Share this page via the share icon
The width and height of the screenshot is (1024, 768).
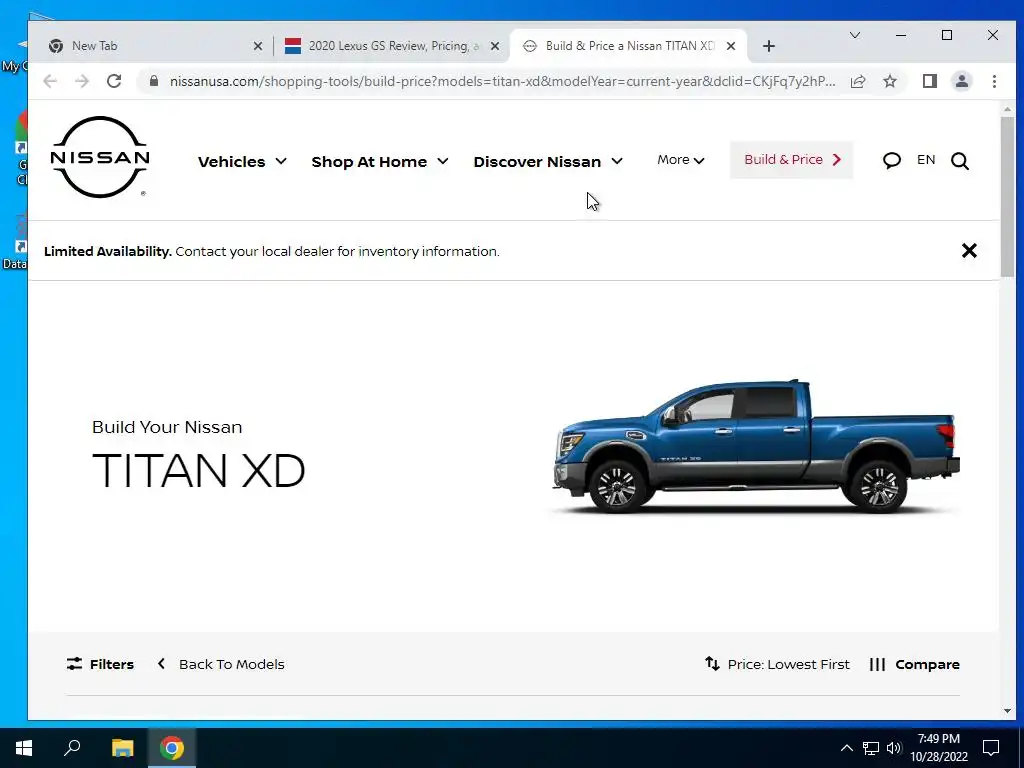coord(858,81)
